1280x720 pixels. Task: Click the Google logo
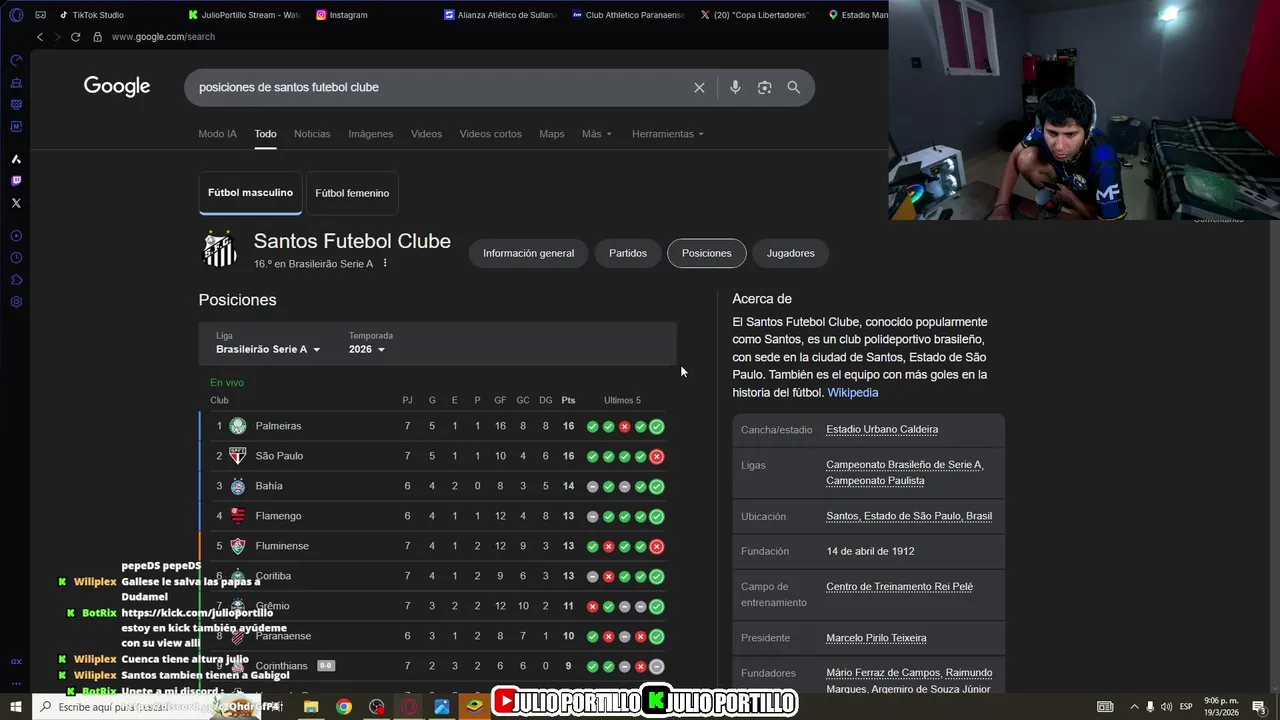tap(117, 87)
